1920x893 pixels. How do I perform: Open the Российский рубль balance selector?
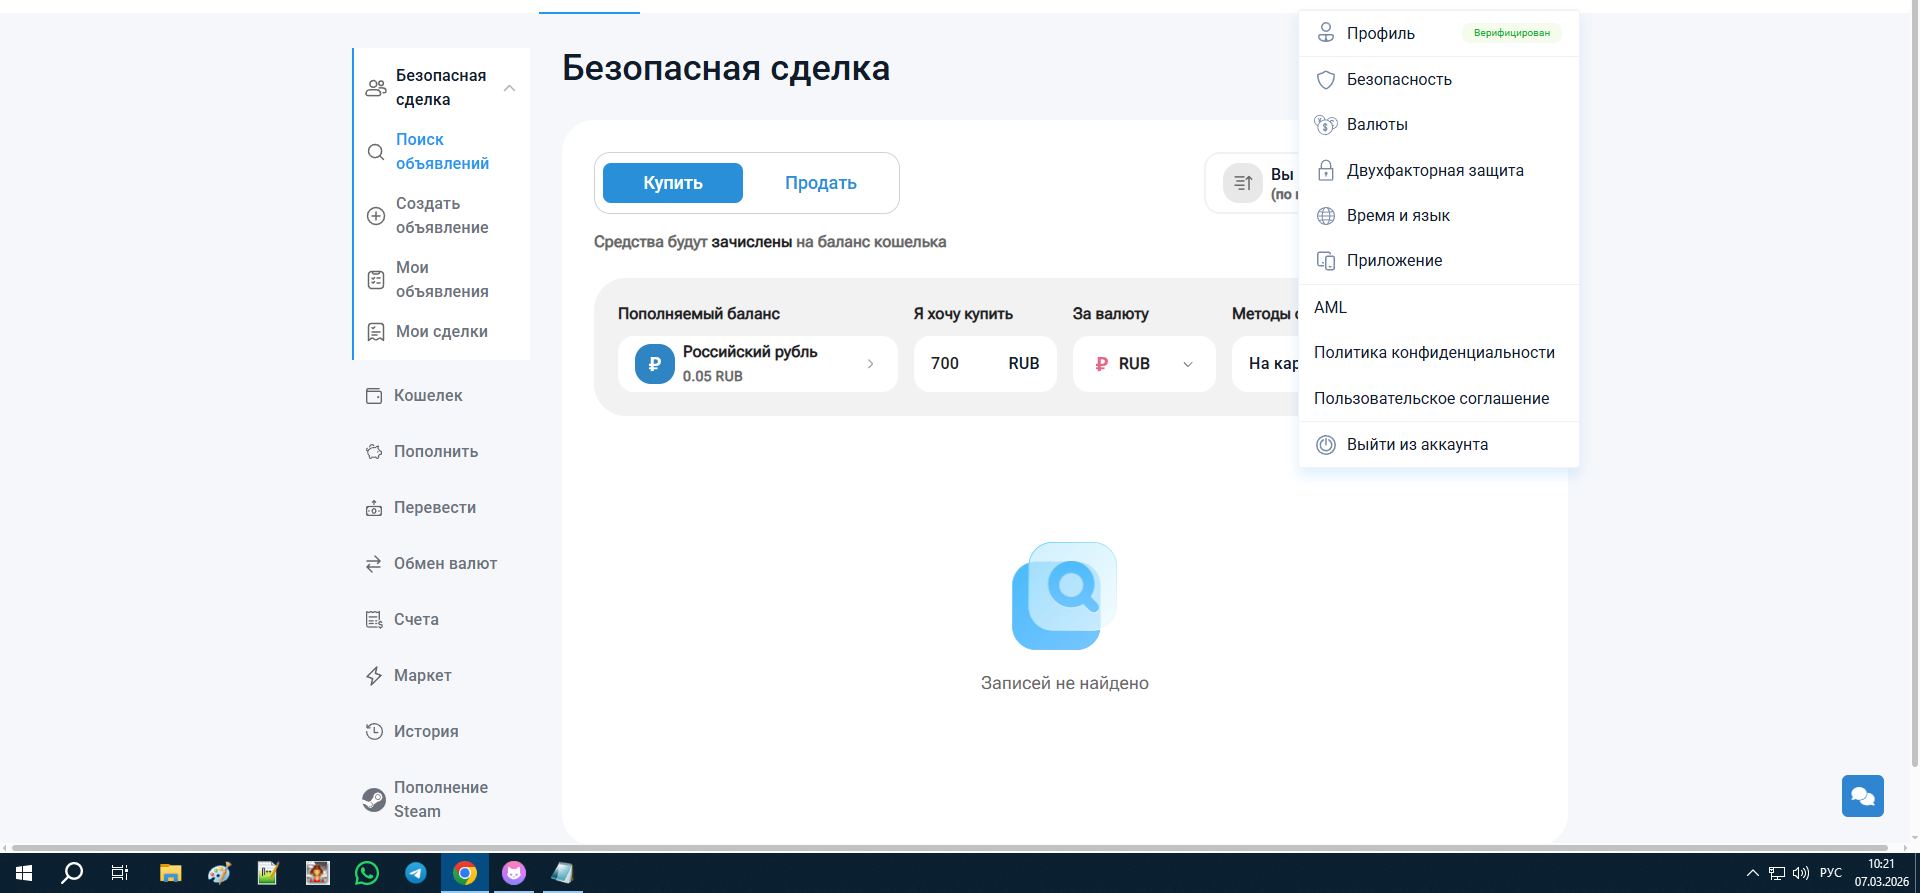[x=758, y=364]
